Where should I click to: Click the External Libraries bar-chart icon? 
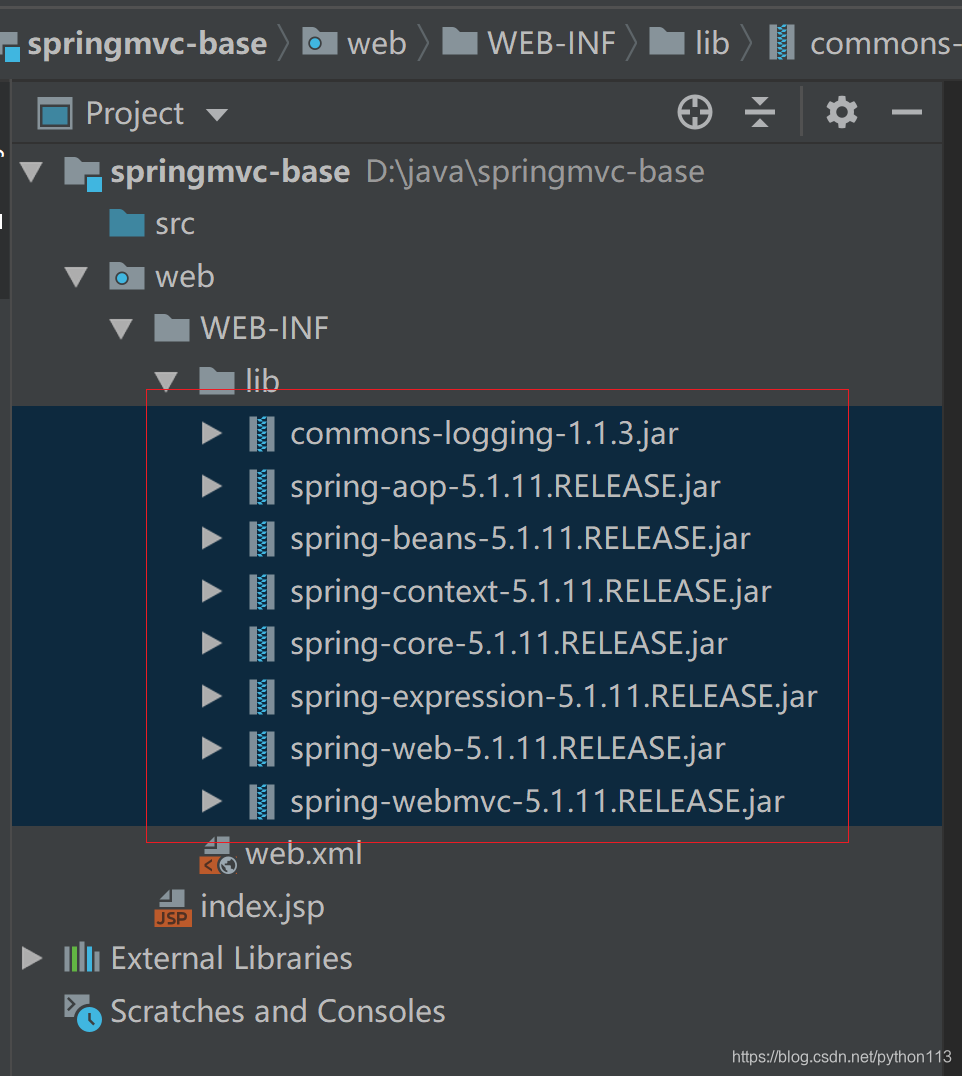tap(82, 957)
